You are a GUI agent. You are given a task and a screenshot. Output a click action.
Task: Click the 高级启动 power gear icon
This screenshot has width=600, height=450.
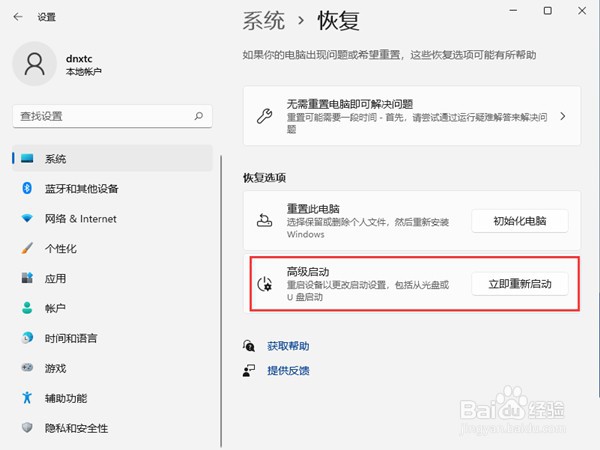[x=264, y=284]
